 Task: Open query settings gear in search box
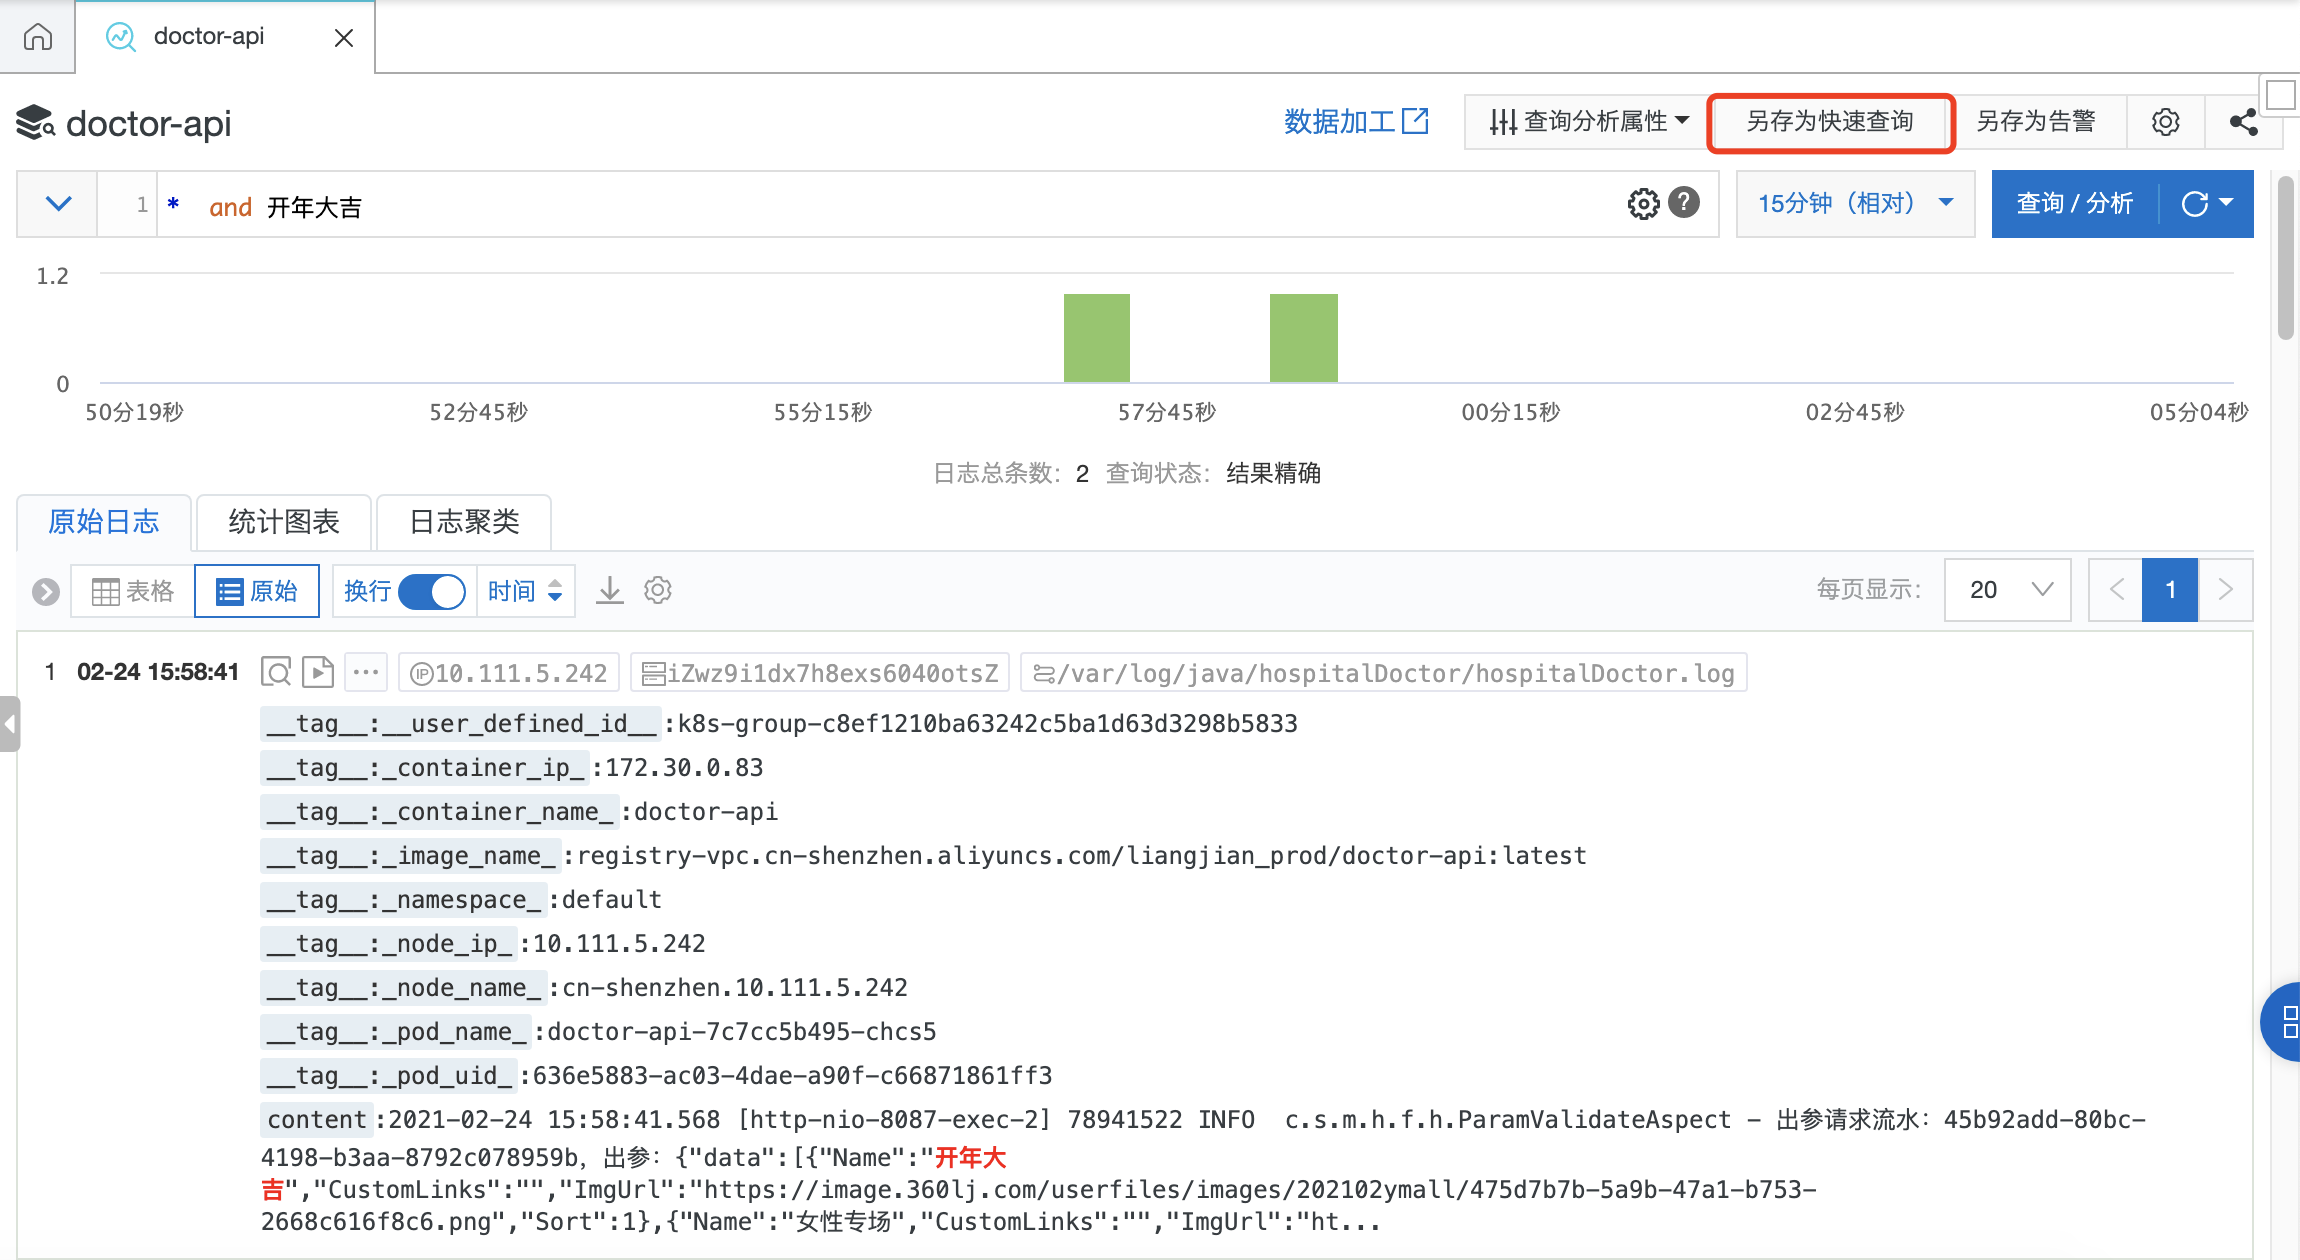pos(1643,204)
